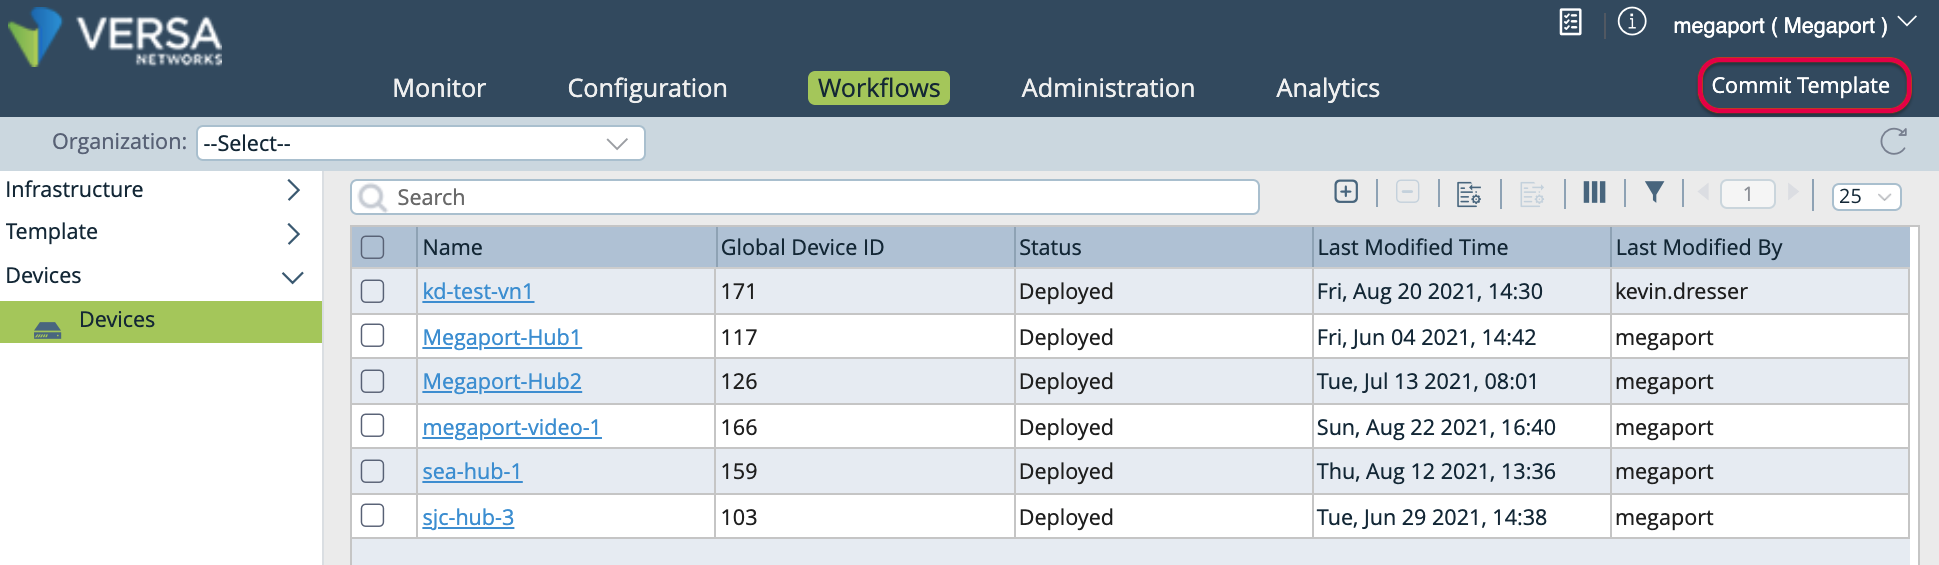This screenshot has width=1939, height=565.
Task: Open the Organization dropdown
Action: pos(420,143)
